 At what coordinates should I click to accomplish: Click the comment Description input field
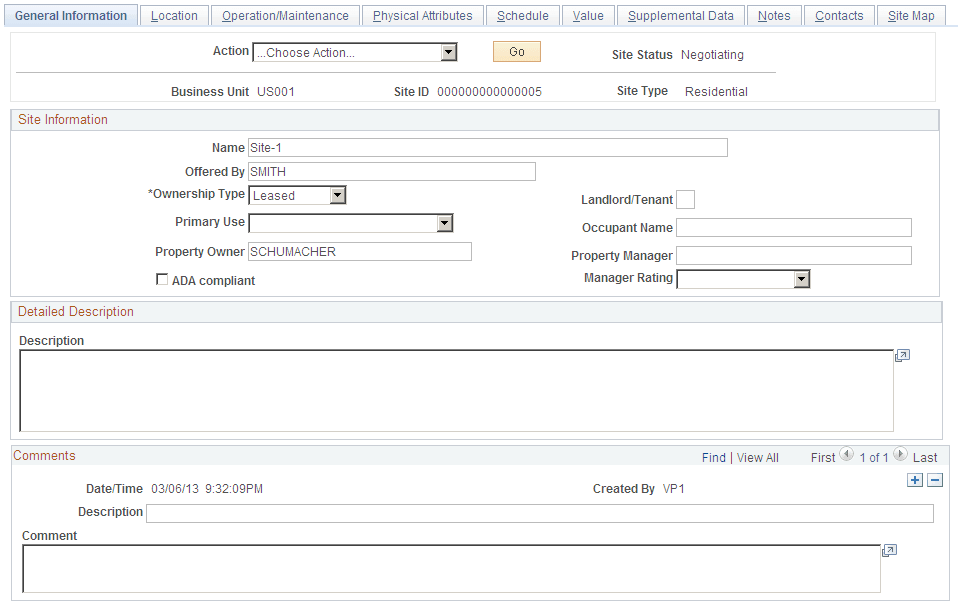(539, 513)
